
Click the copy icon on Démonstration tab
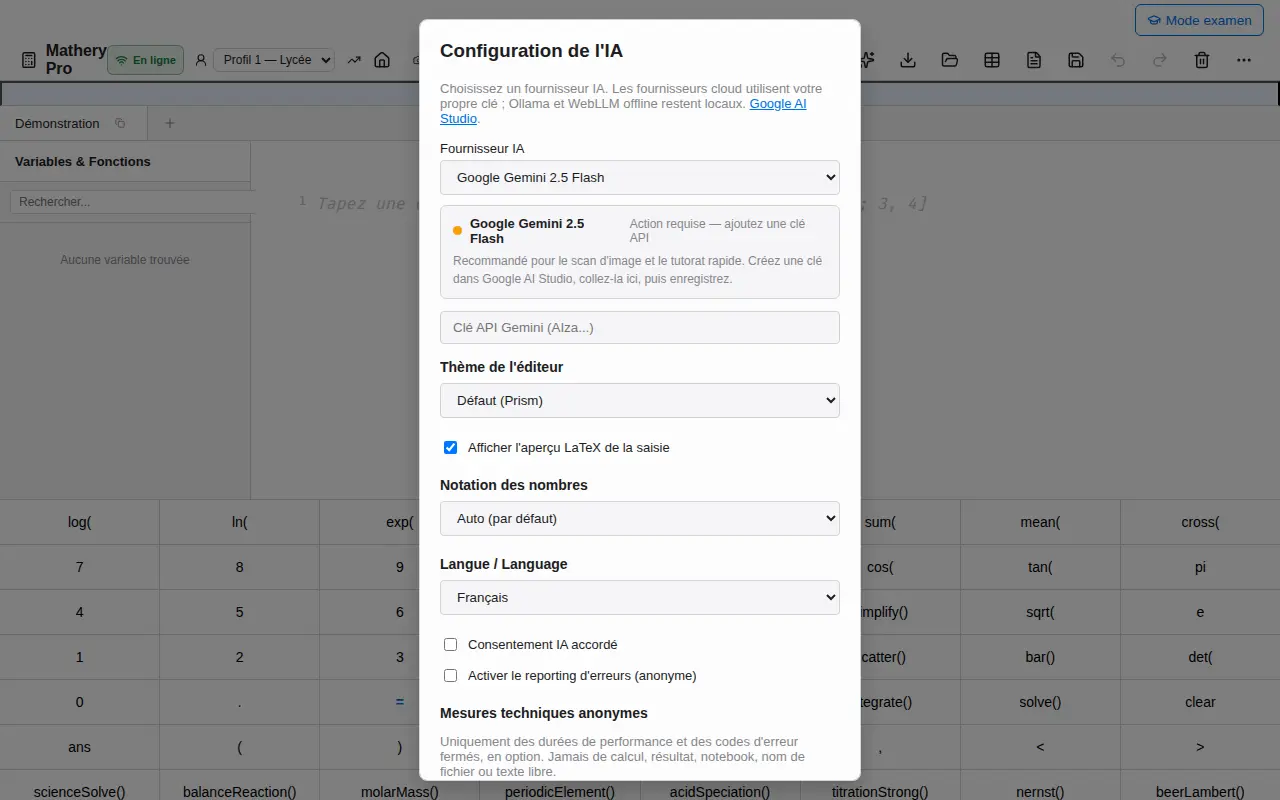coord(120,124)
